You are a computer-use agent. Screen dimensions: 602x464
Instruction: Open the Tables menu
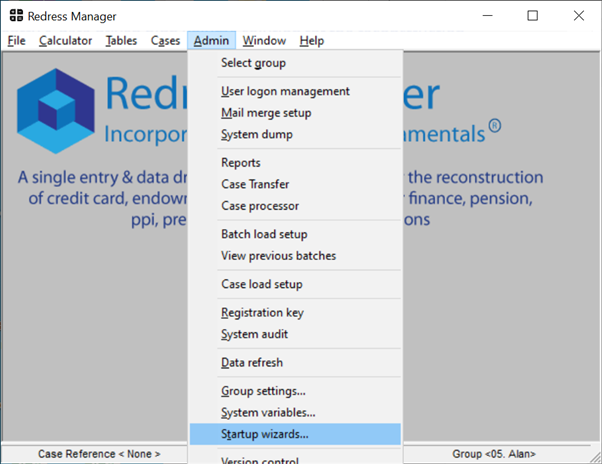pyautogui.click(x=121, y=41)
